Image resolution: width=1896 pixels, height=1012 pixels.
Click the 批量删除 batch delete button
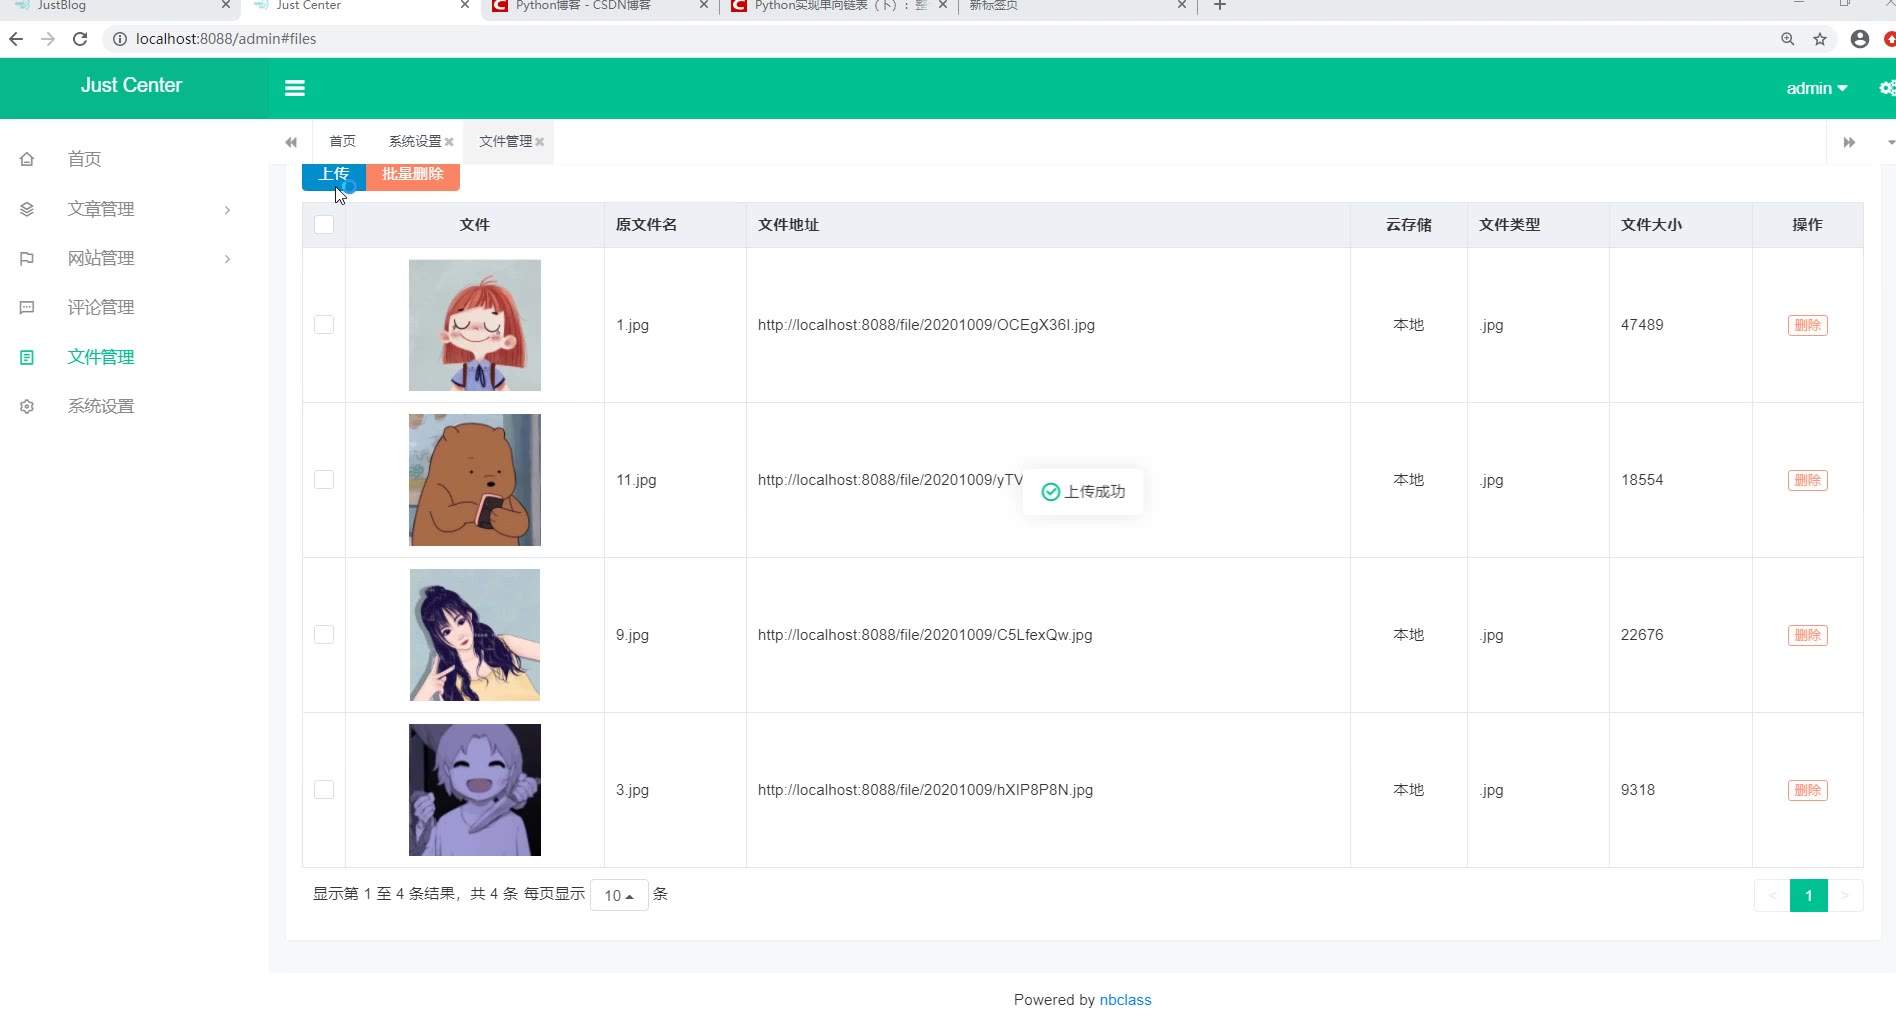coord(413,175)
